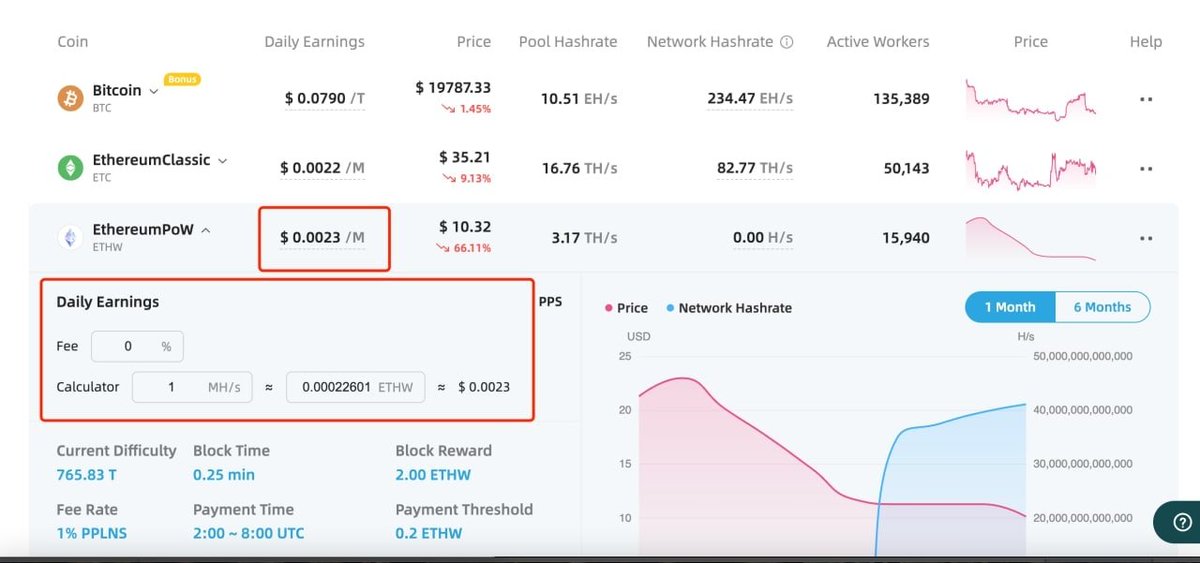
Task: Click EthereumClassic daily earnings $ 0.0022 /M
Action: tap(324, 169)
